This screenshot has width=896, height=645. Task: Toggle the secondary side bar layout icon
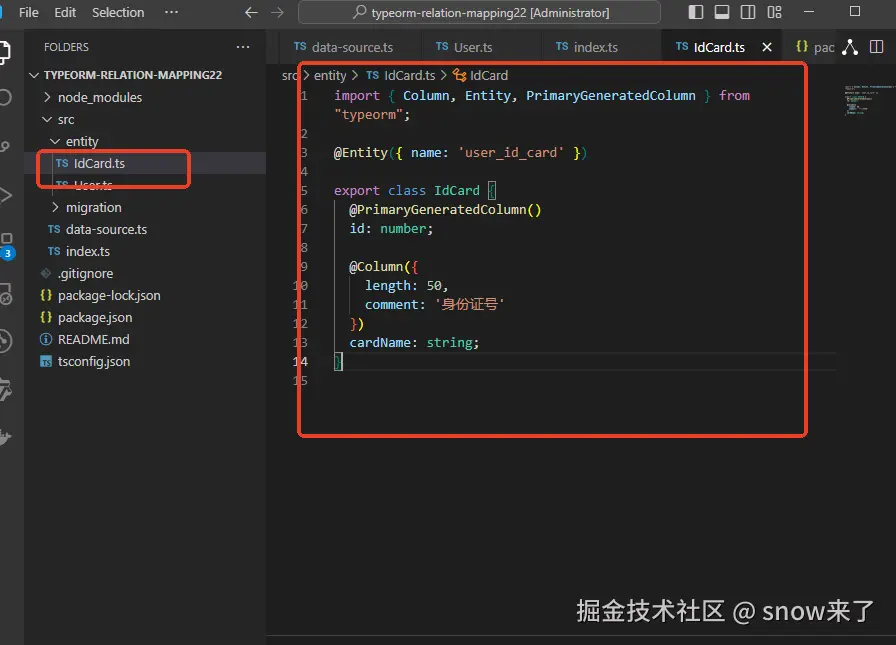pyautogui.click(x=747, y=12)
